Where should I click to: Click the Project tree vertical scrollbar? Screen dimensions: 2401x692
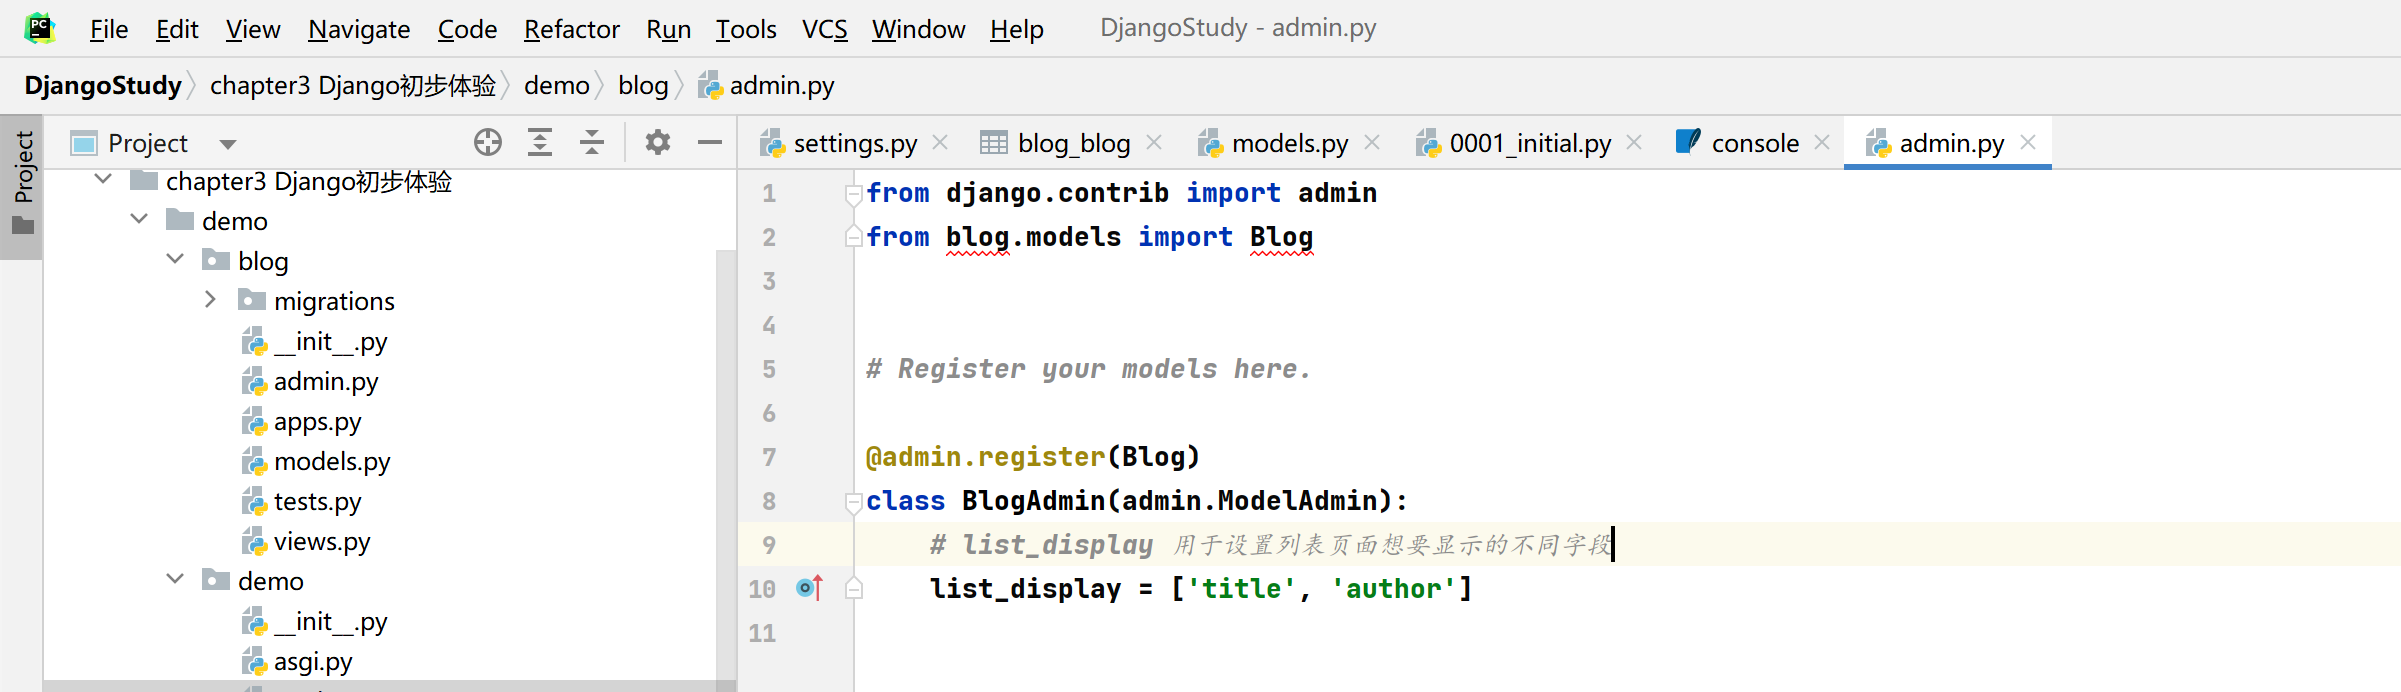coord(726,465)
